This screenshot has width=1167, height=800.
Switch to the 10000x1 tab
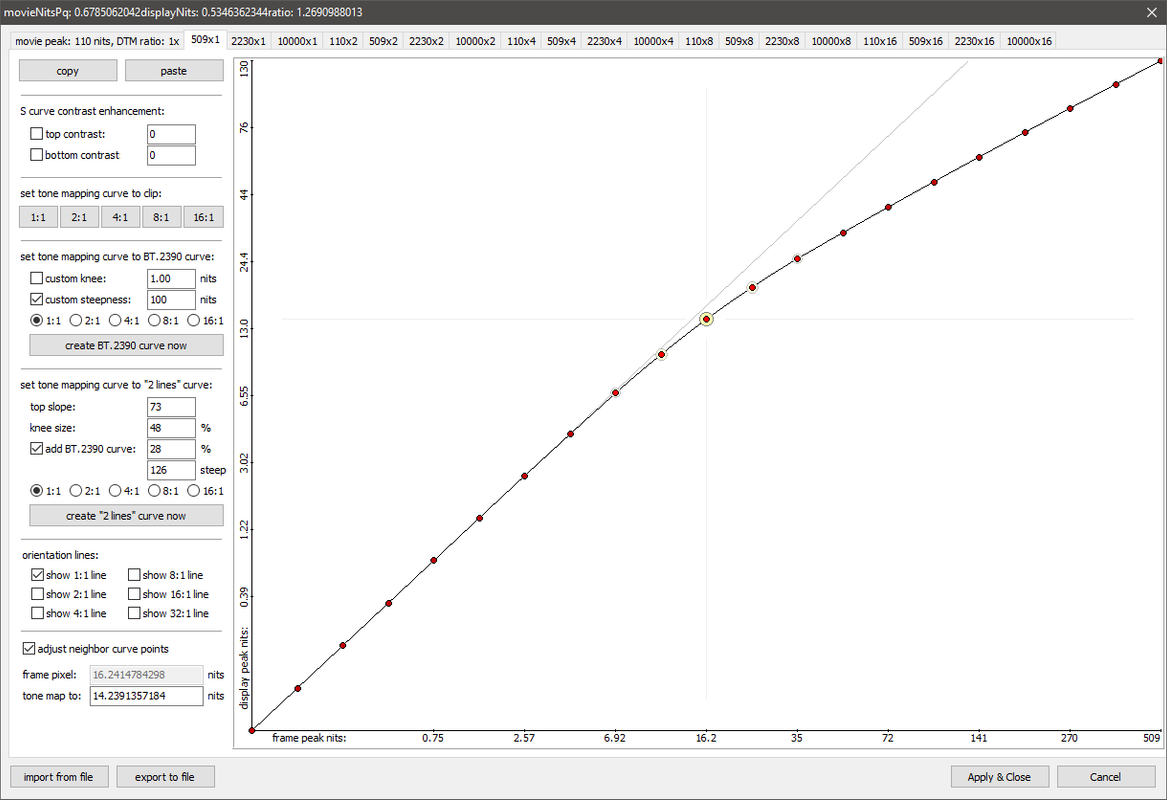pos(297,41)
